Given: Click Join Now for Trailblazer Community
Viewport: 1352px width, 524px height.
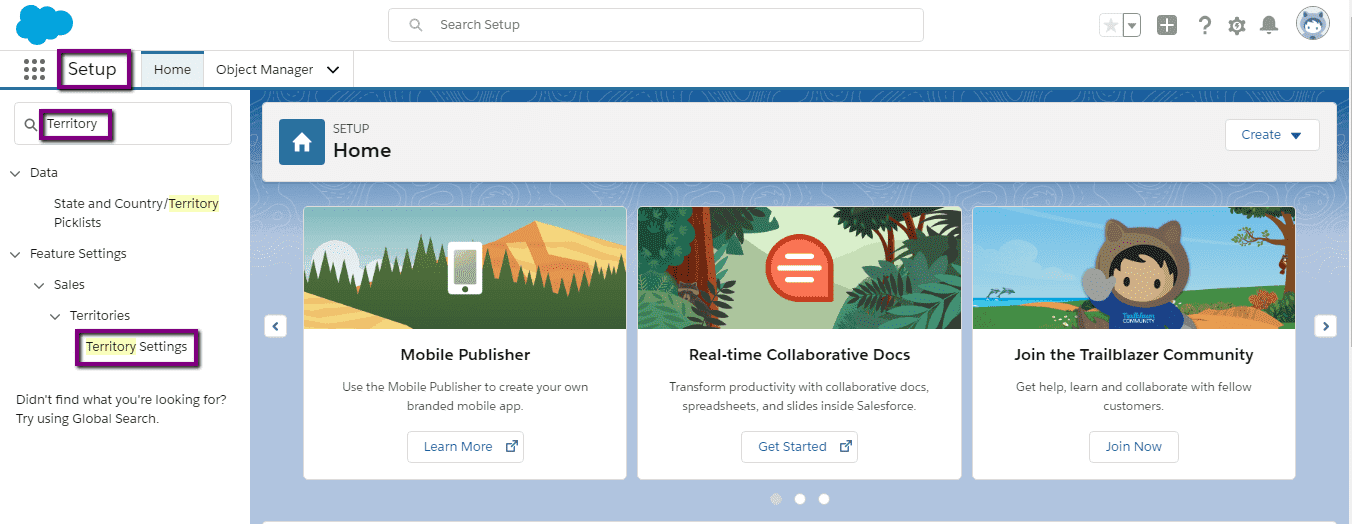Looking at the screenshot, I should [x=1134, y=447].
